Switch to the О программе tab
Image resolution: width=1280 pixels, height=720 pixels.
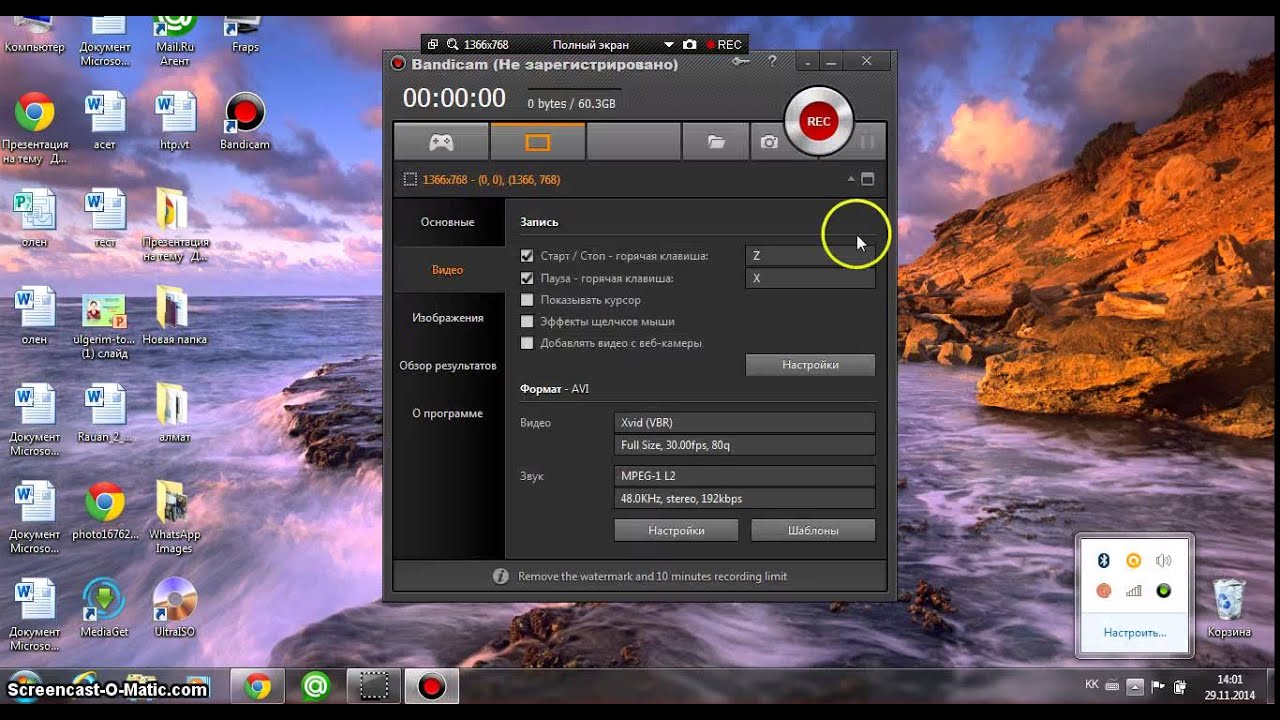click(x=448, y=414)
